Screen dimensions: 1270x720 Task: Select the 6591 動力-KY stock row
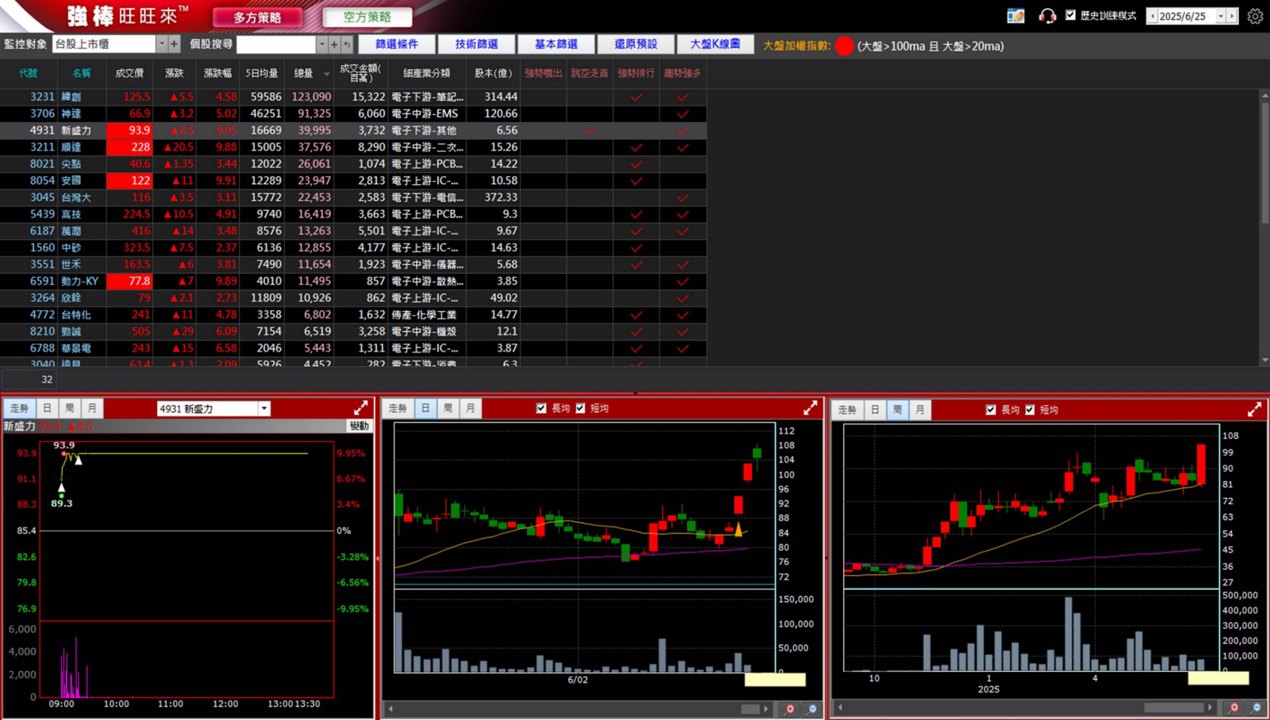point(353,282)
